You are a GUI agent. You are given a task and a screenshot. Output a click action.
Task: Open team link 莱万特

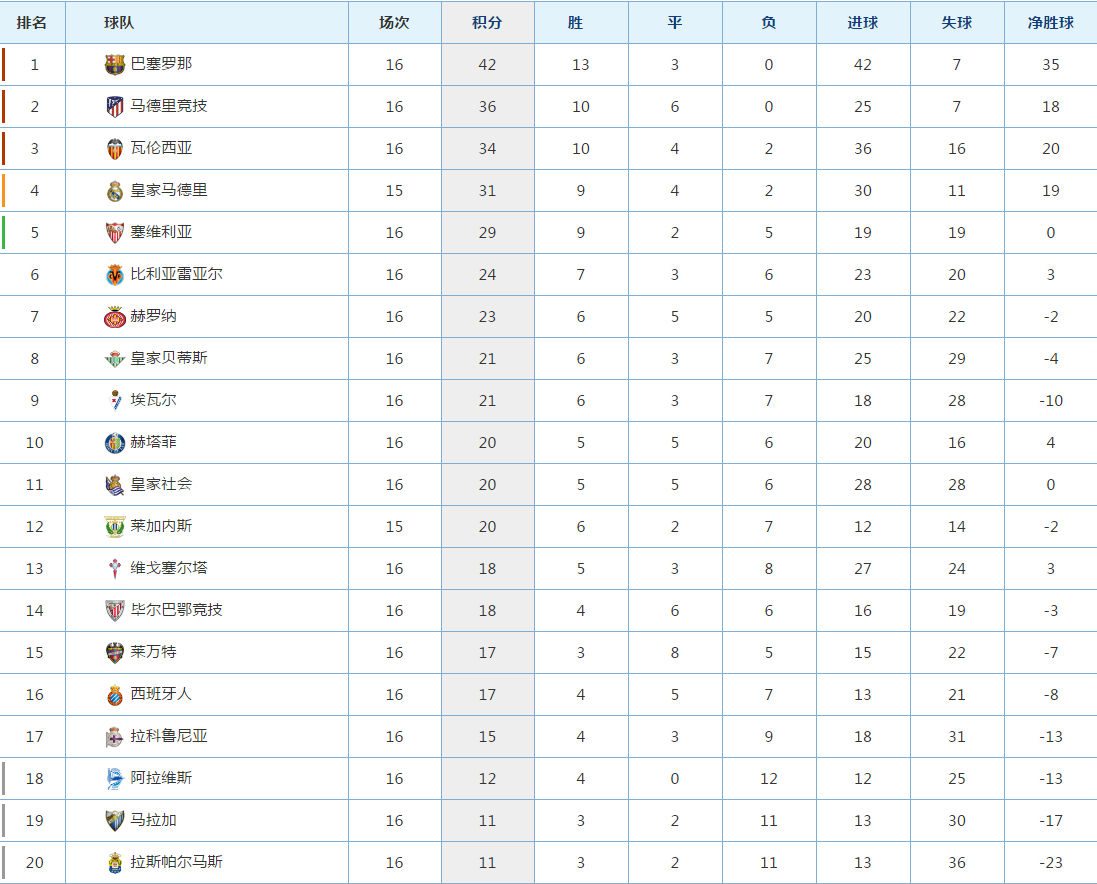pos(153,652)
